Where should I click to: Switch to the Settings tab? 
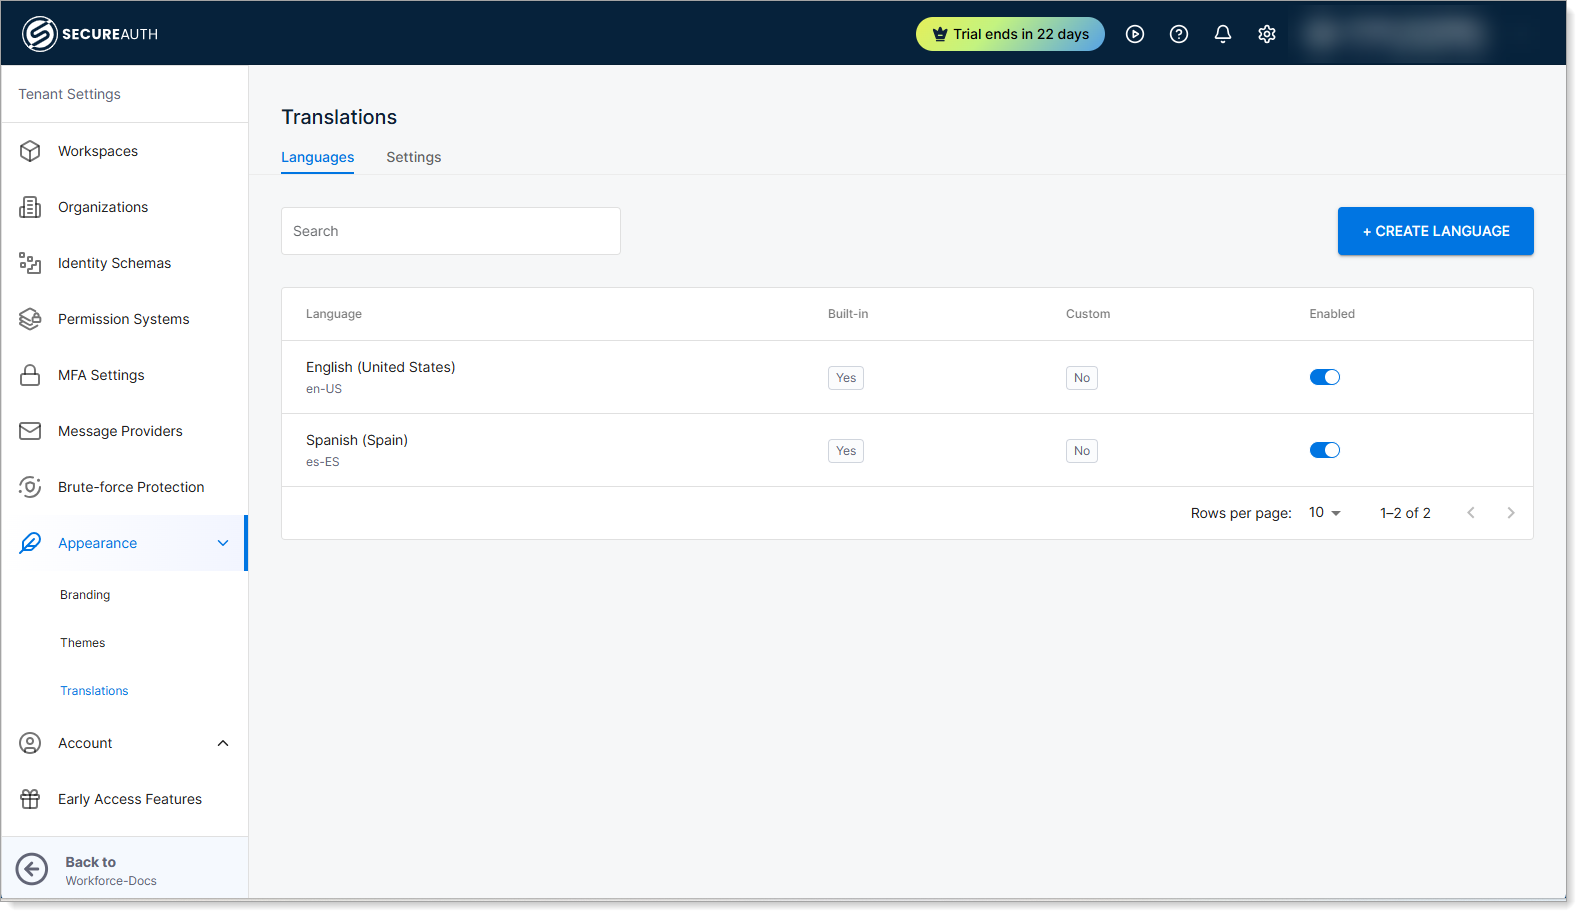point(413,157)
